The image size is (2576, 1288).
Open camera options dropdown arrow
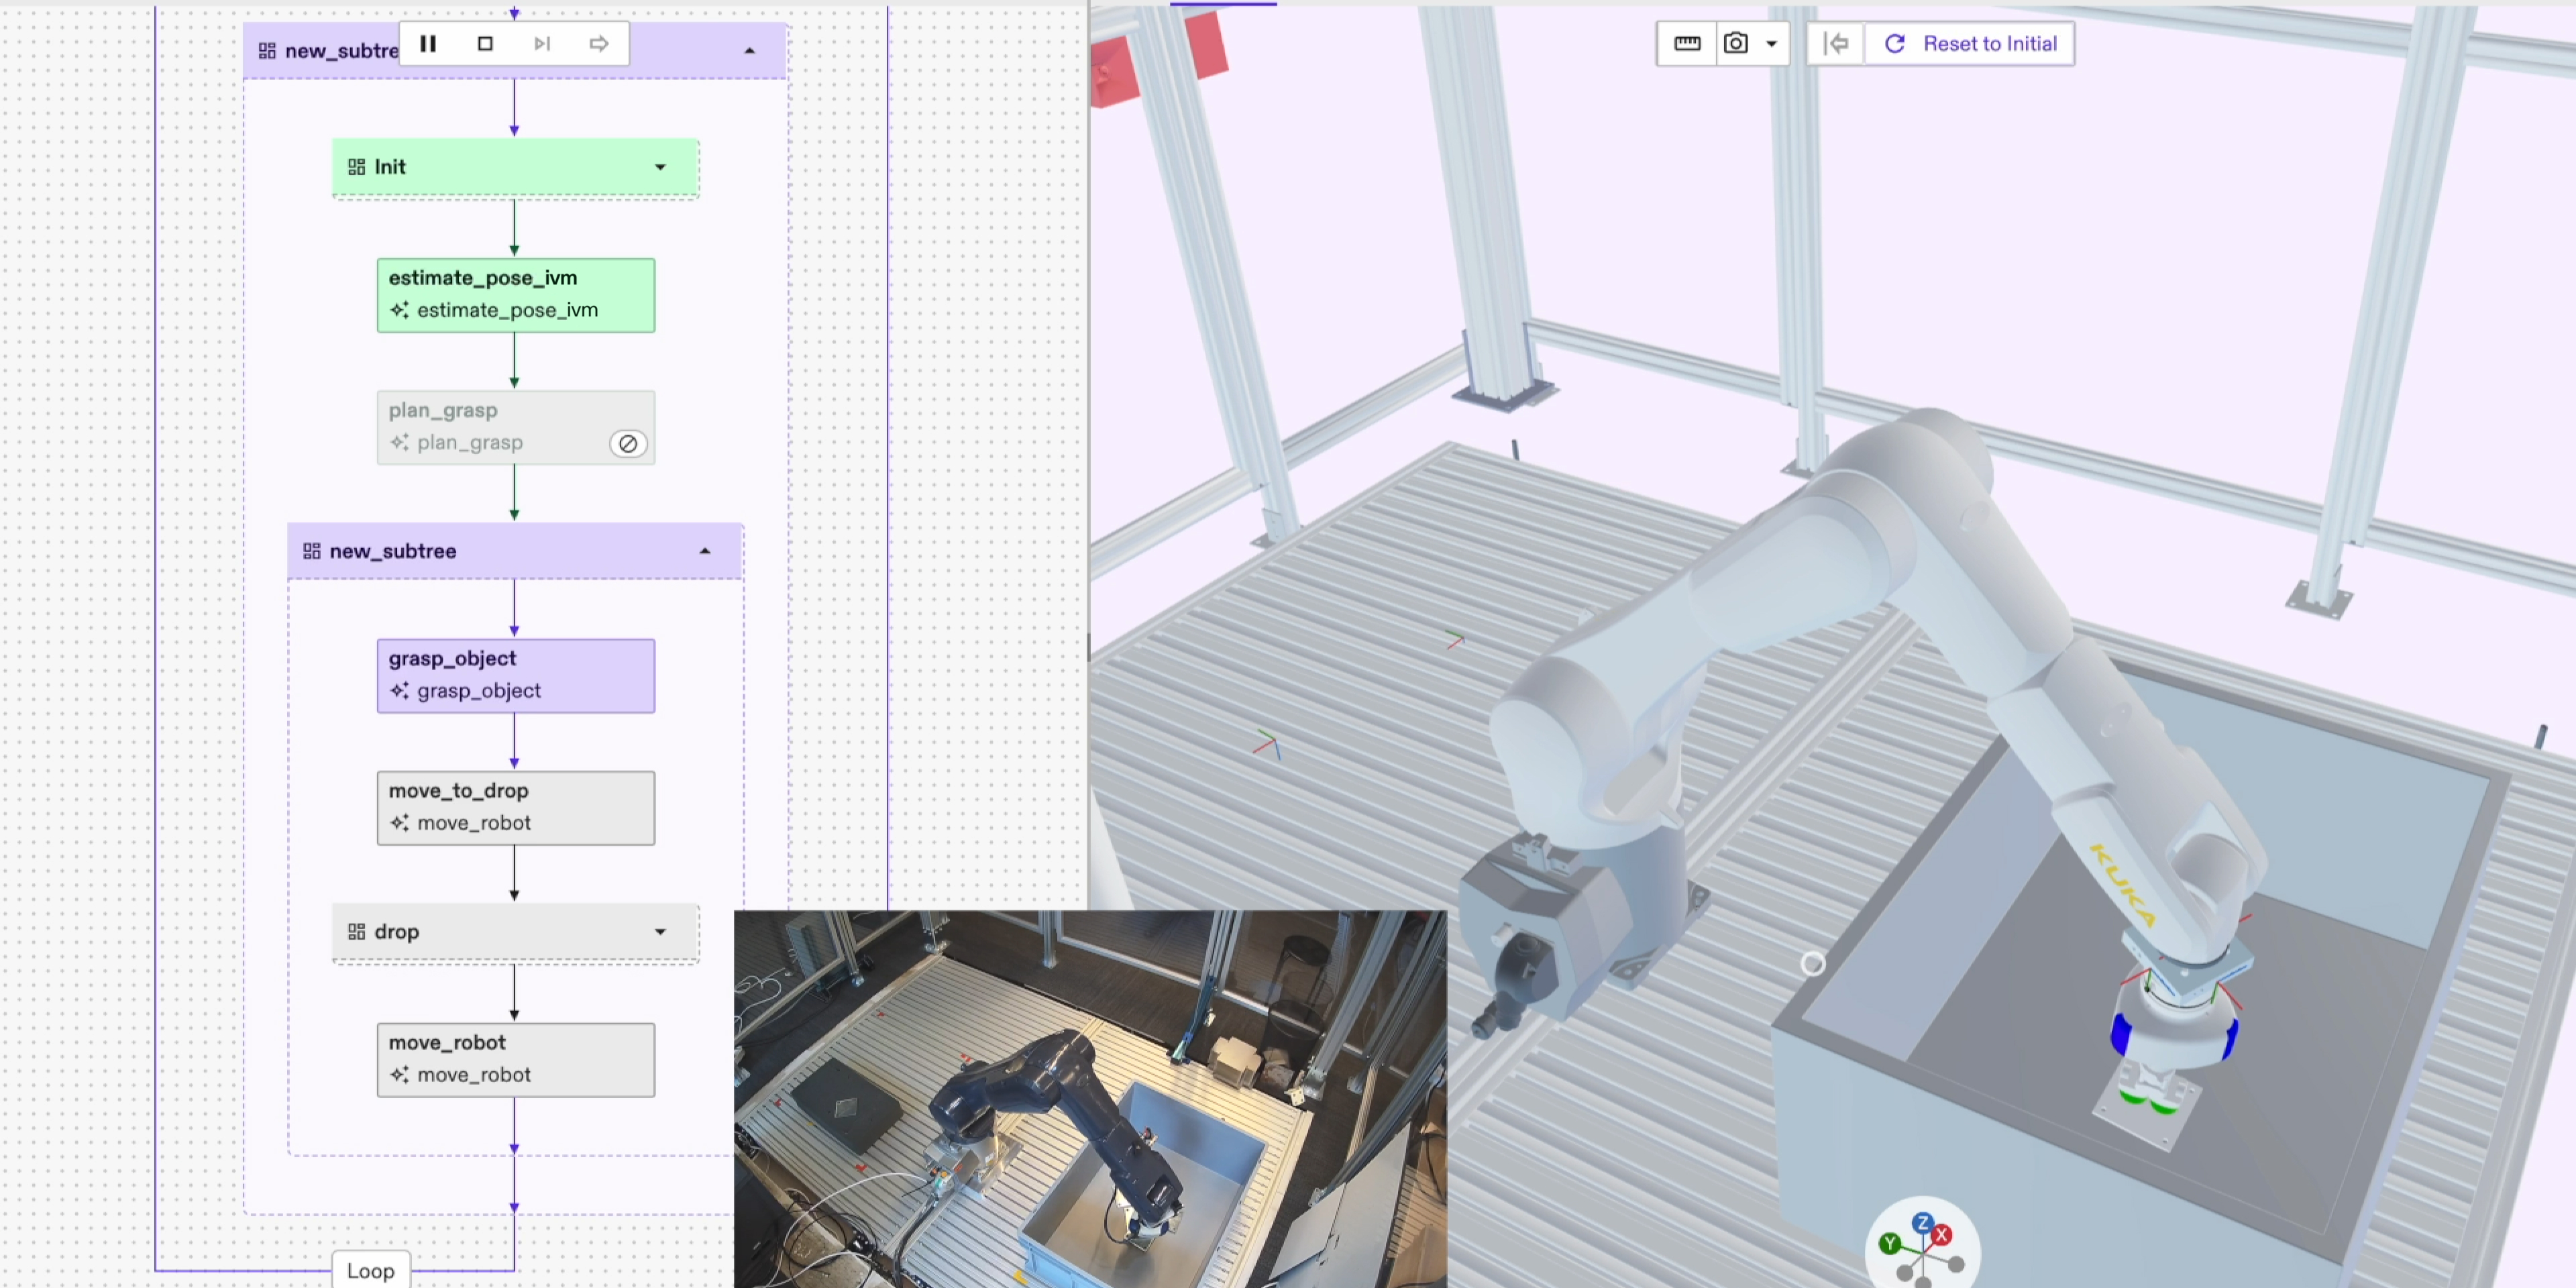click(x=1771, y=43)
